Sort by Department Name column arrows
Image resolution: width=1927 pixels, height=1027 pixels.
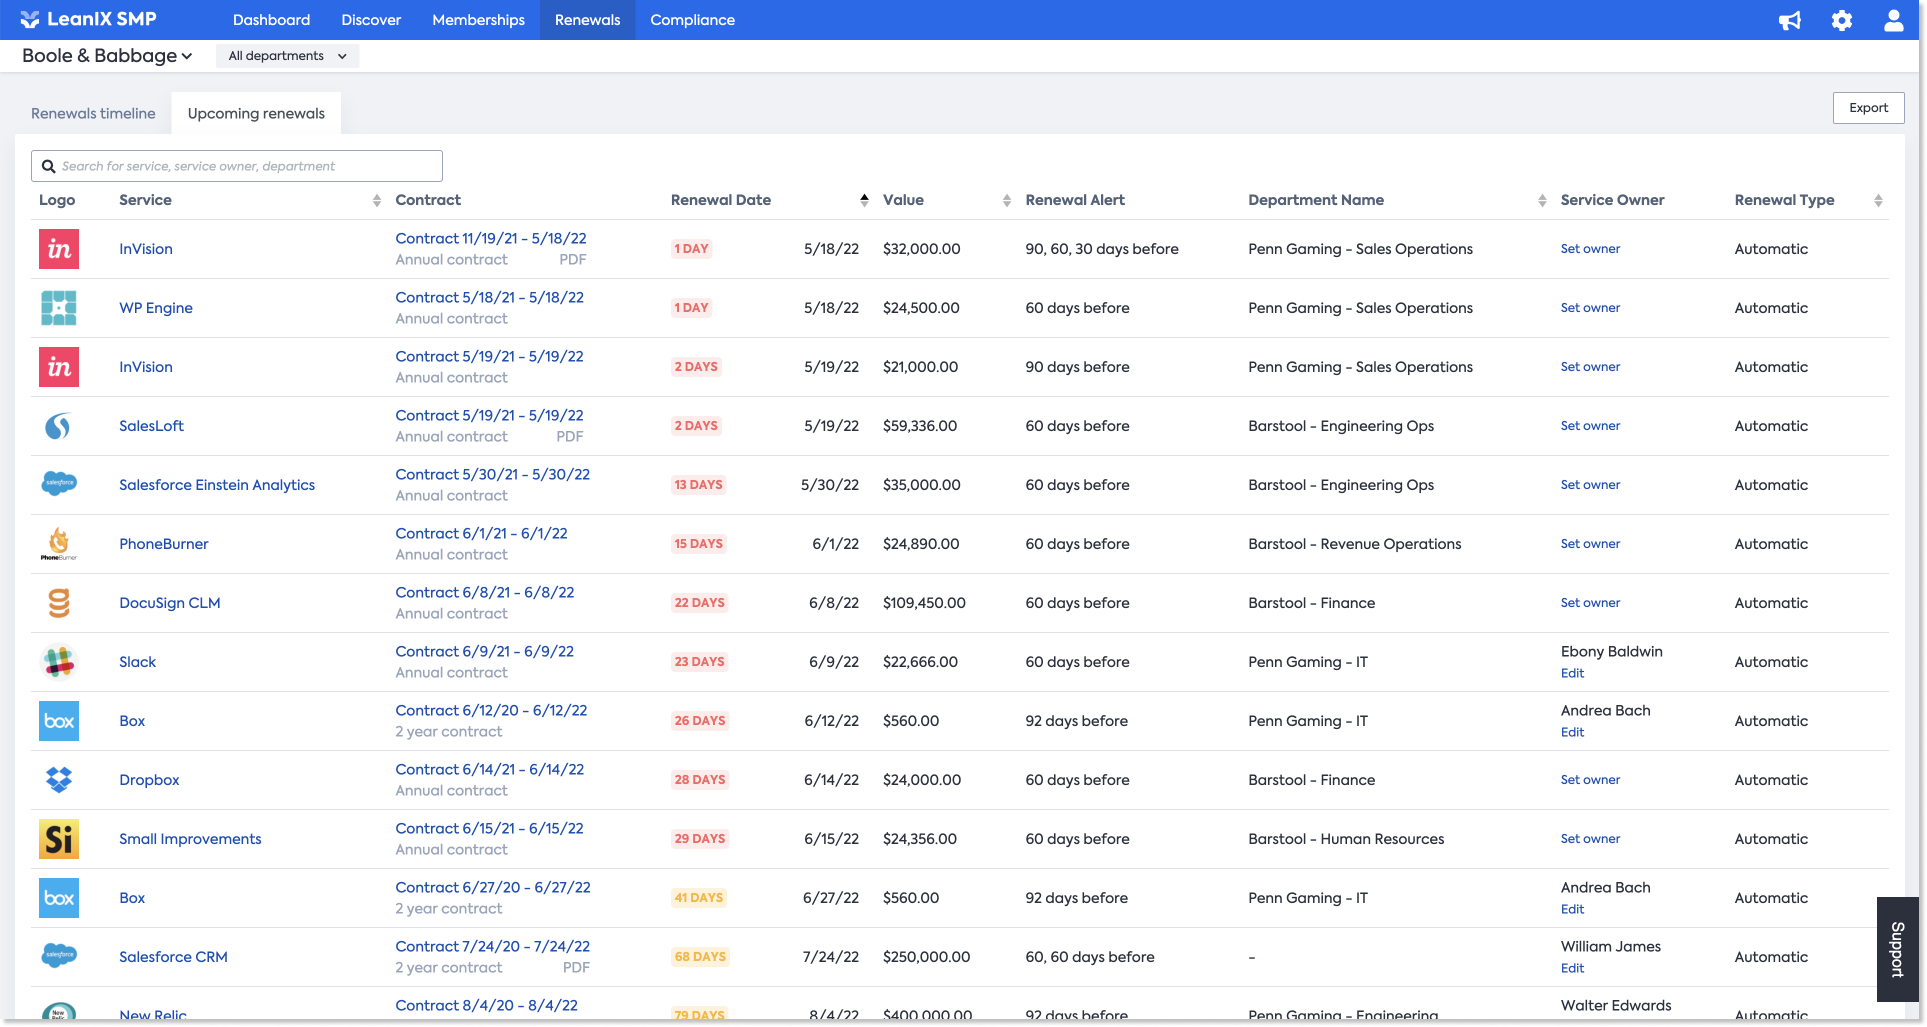[1542, 201]
